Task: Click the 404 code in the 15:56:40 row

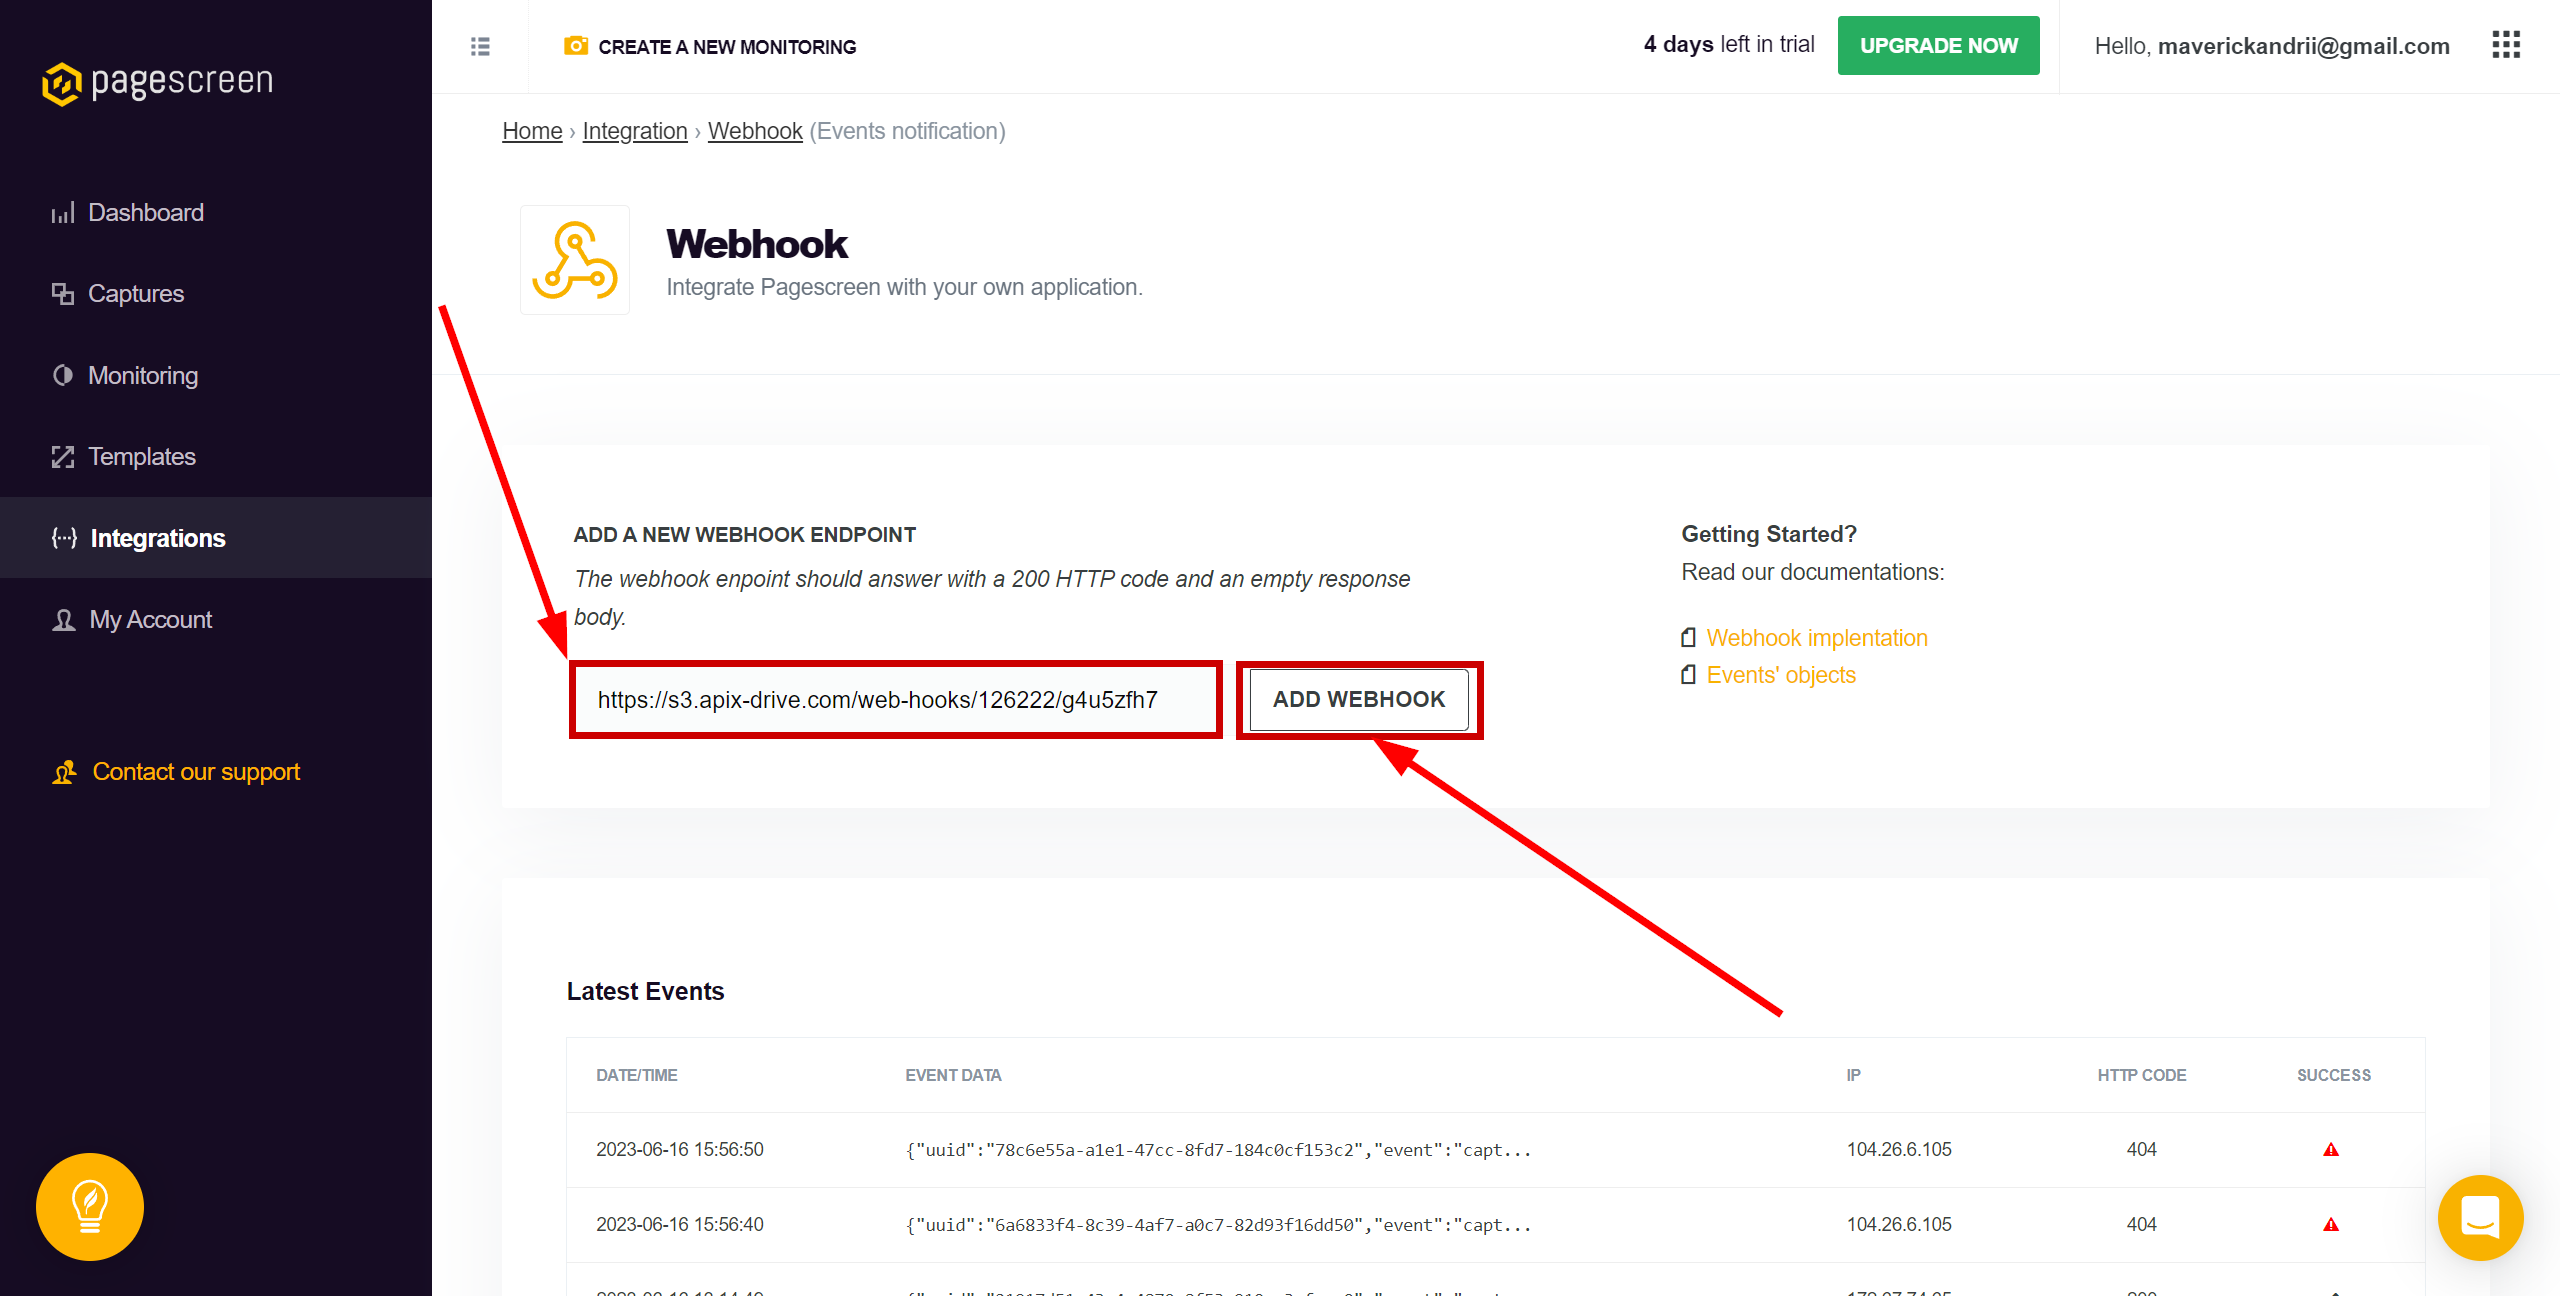Action: [2141, 1225]
